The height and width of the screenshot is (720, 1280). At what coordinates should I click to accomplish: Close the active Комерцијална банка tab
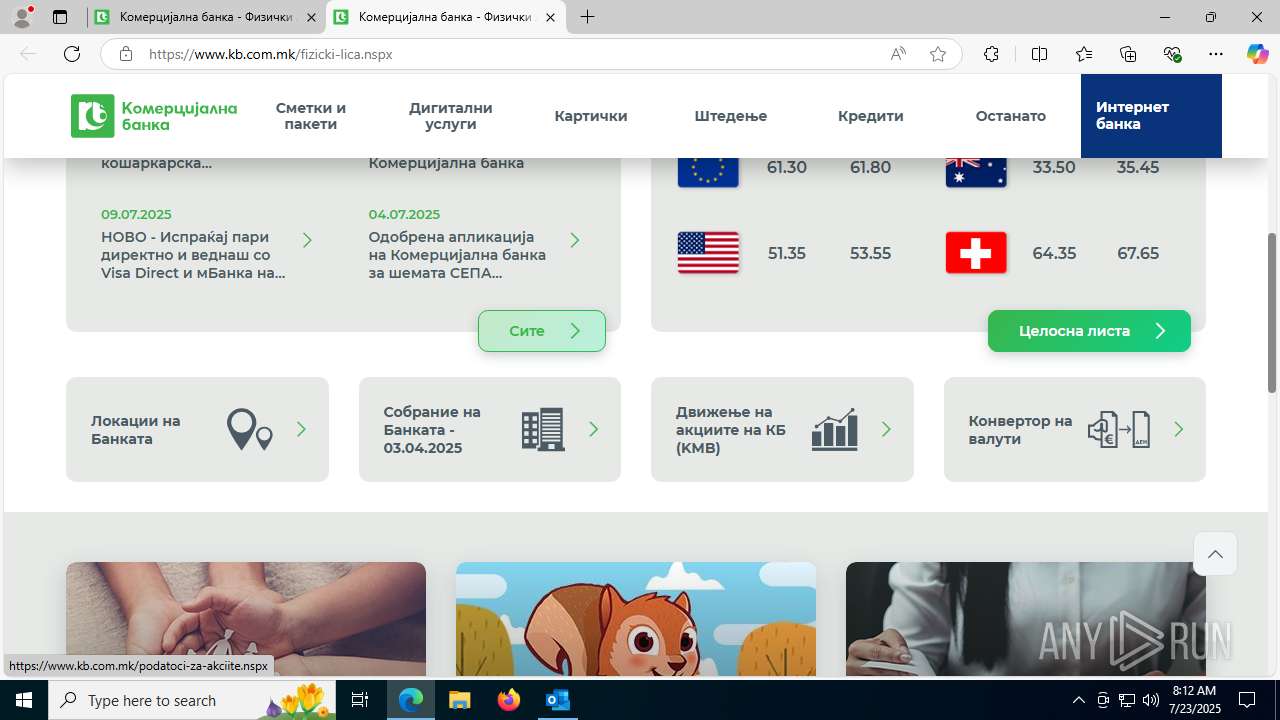(550, 17)
